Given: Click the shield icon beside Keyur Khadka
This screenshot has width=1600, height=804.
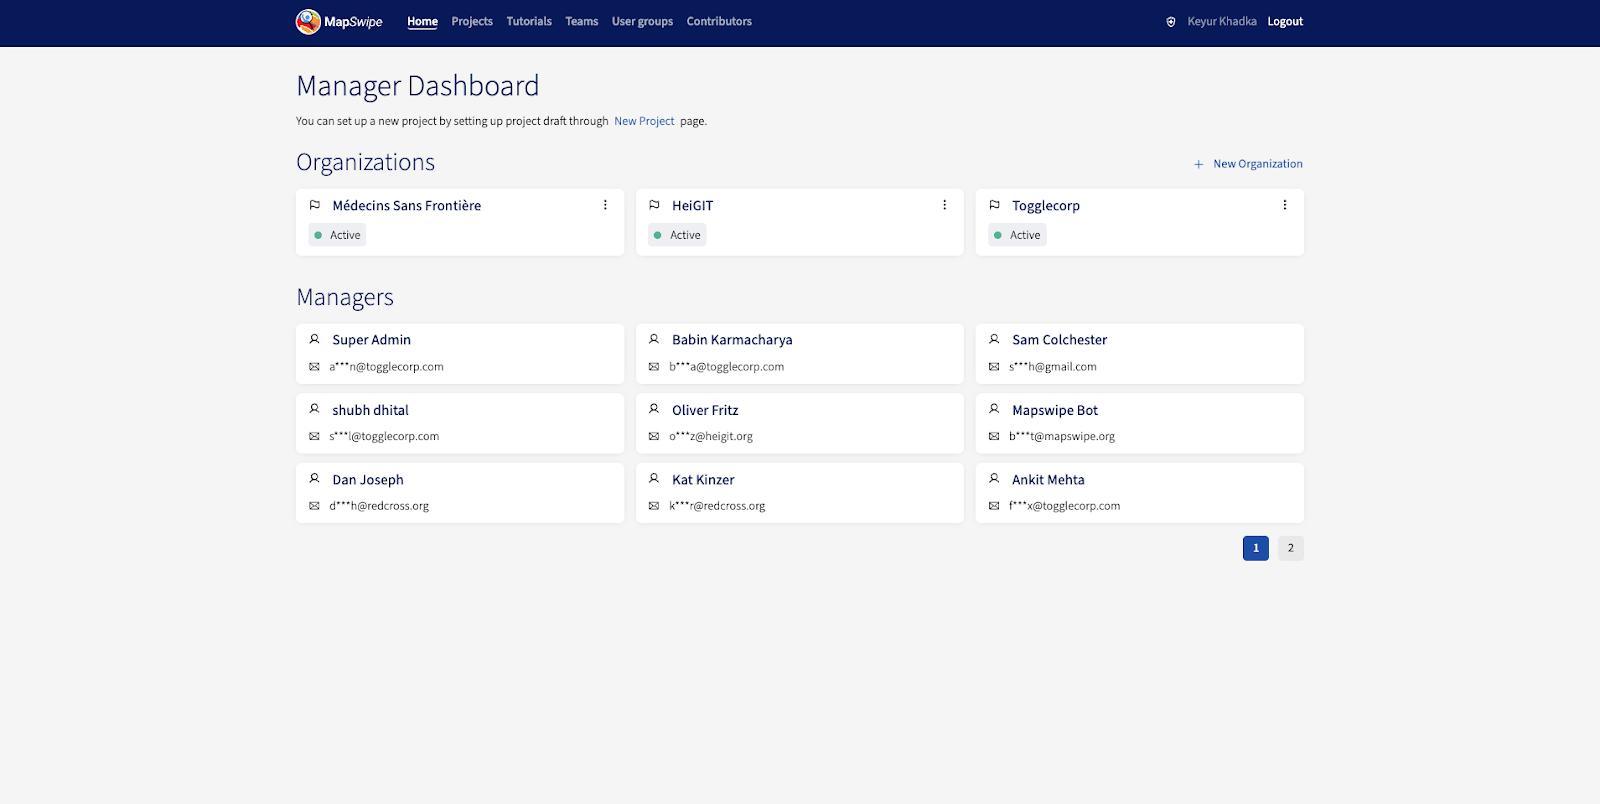Looking at the screenshot, I should pos(1171,22).
